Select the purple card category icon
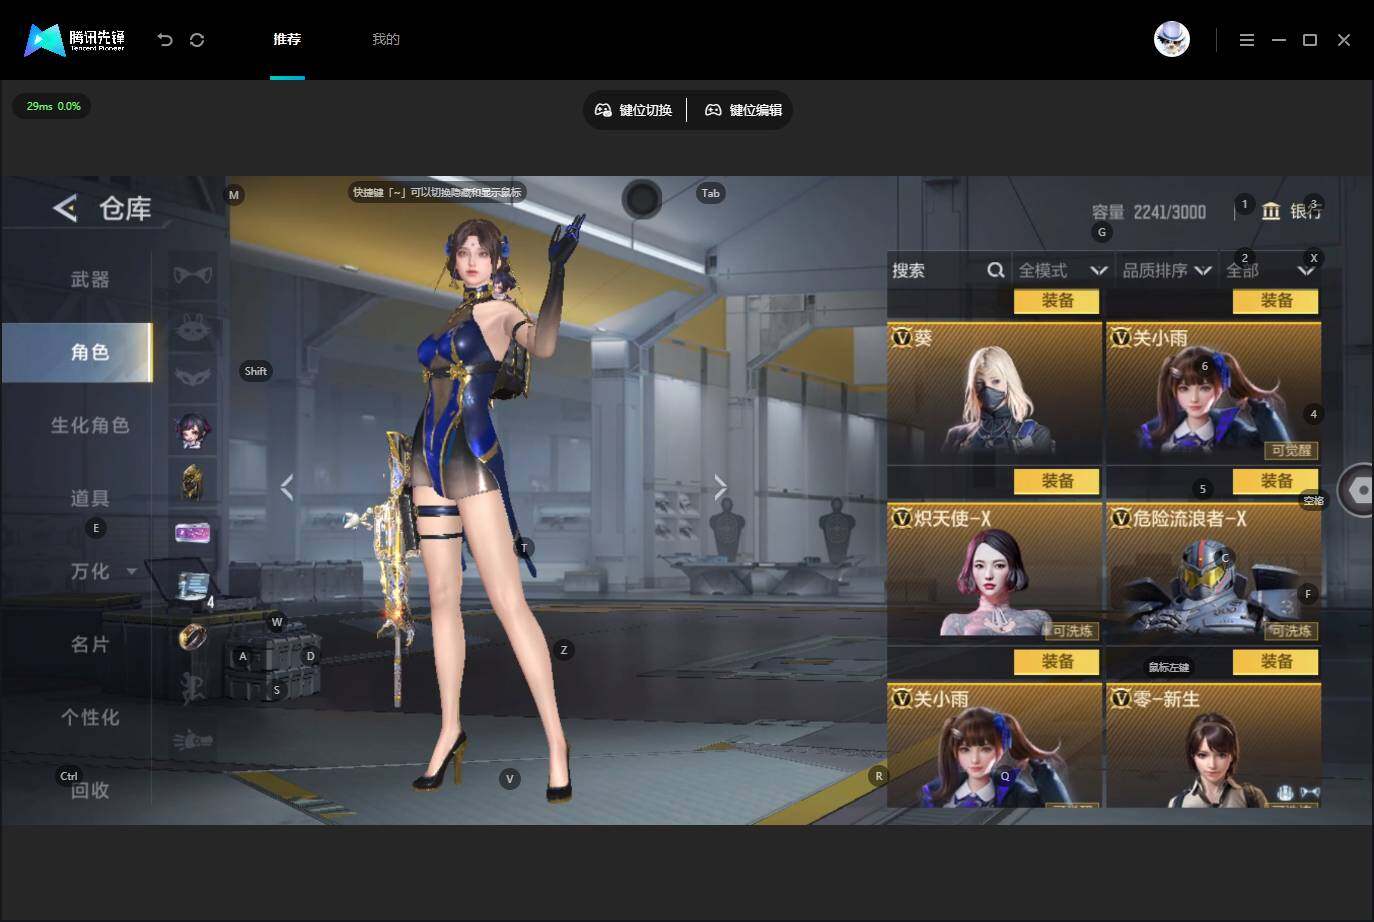 pos(193,533)
